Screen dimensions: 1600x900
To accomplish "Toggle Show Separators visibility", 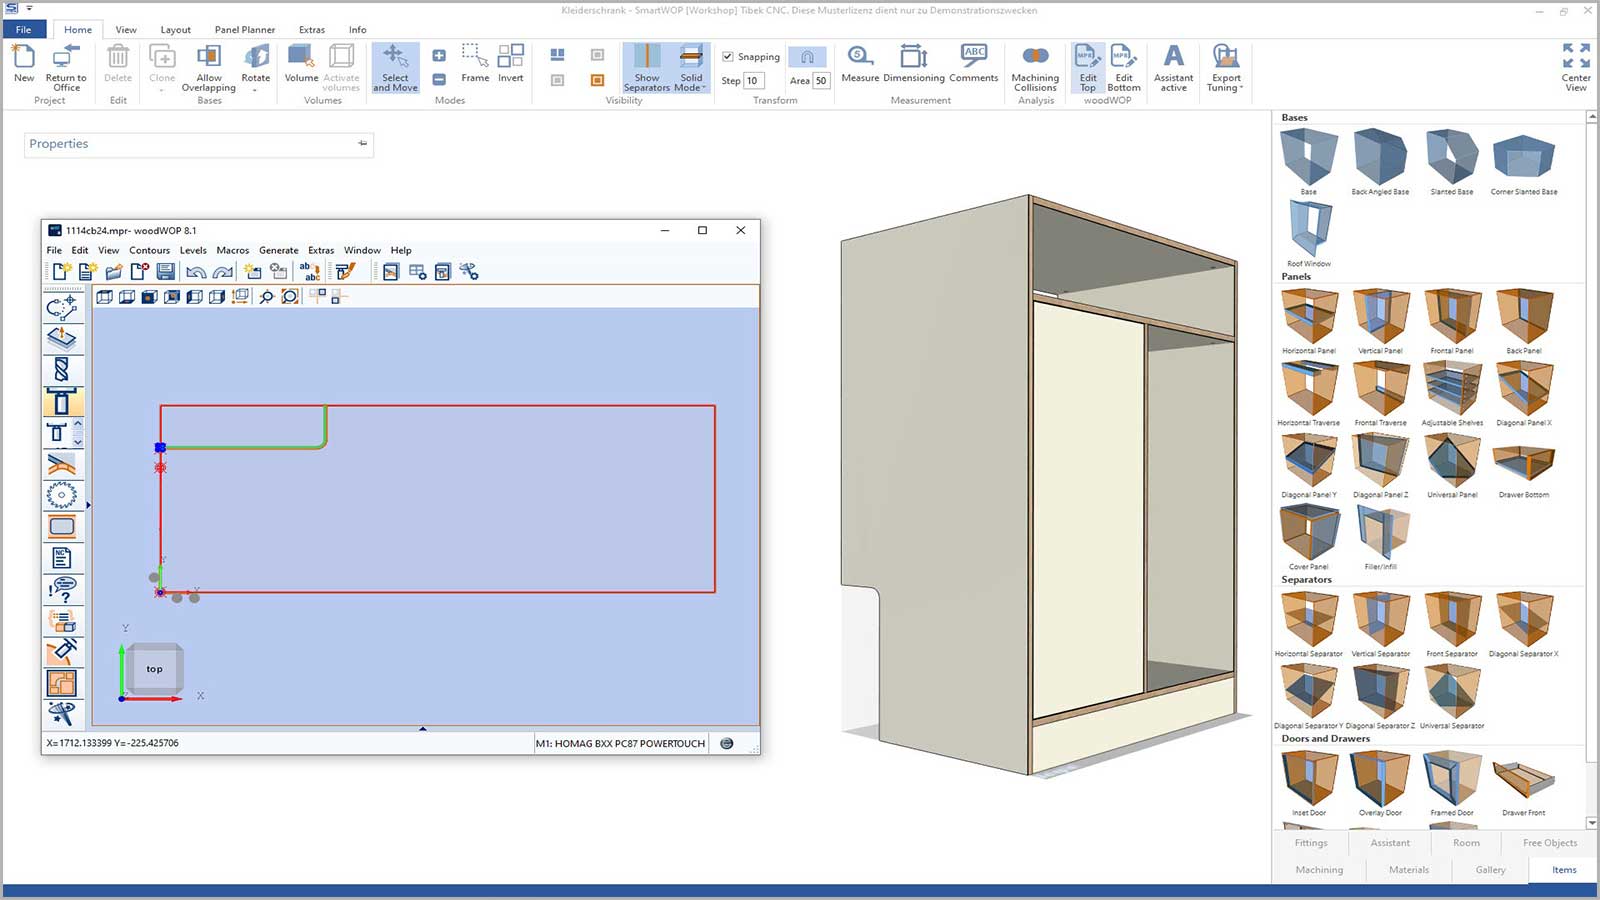I will pyautogui.click(x=647, y=68).
